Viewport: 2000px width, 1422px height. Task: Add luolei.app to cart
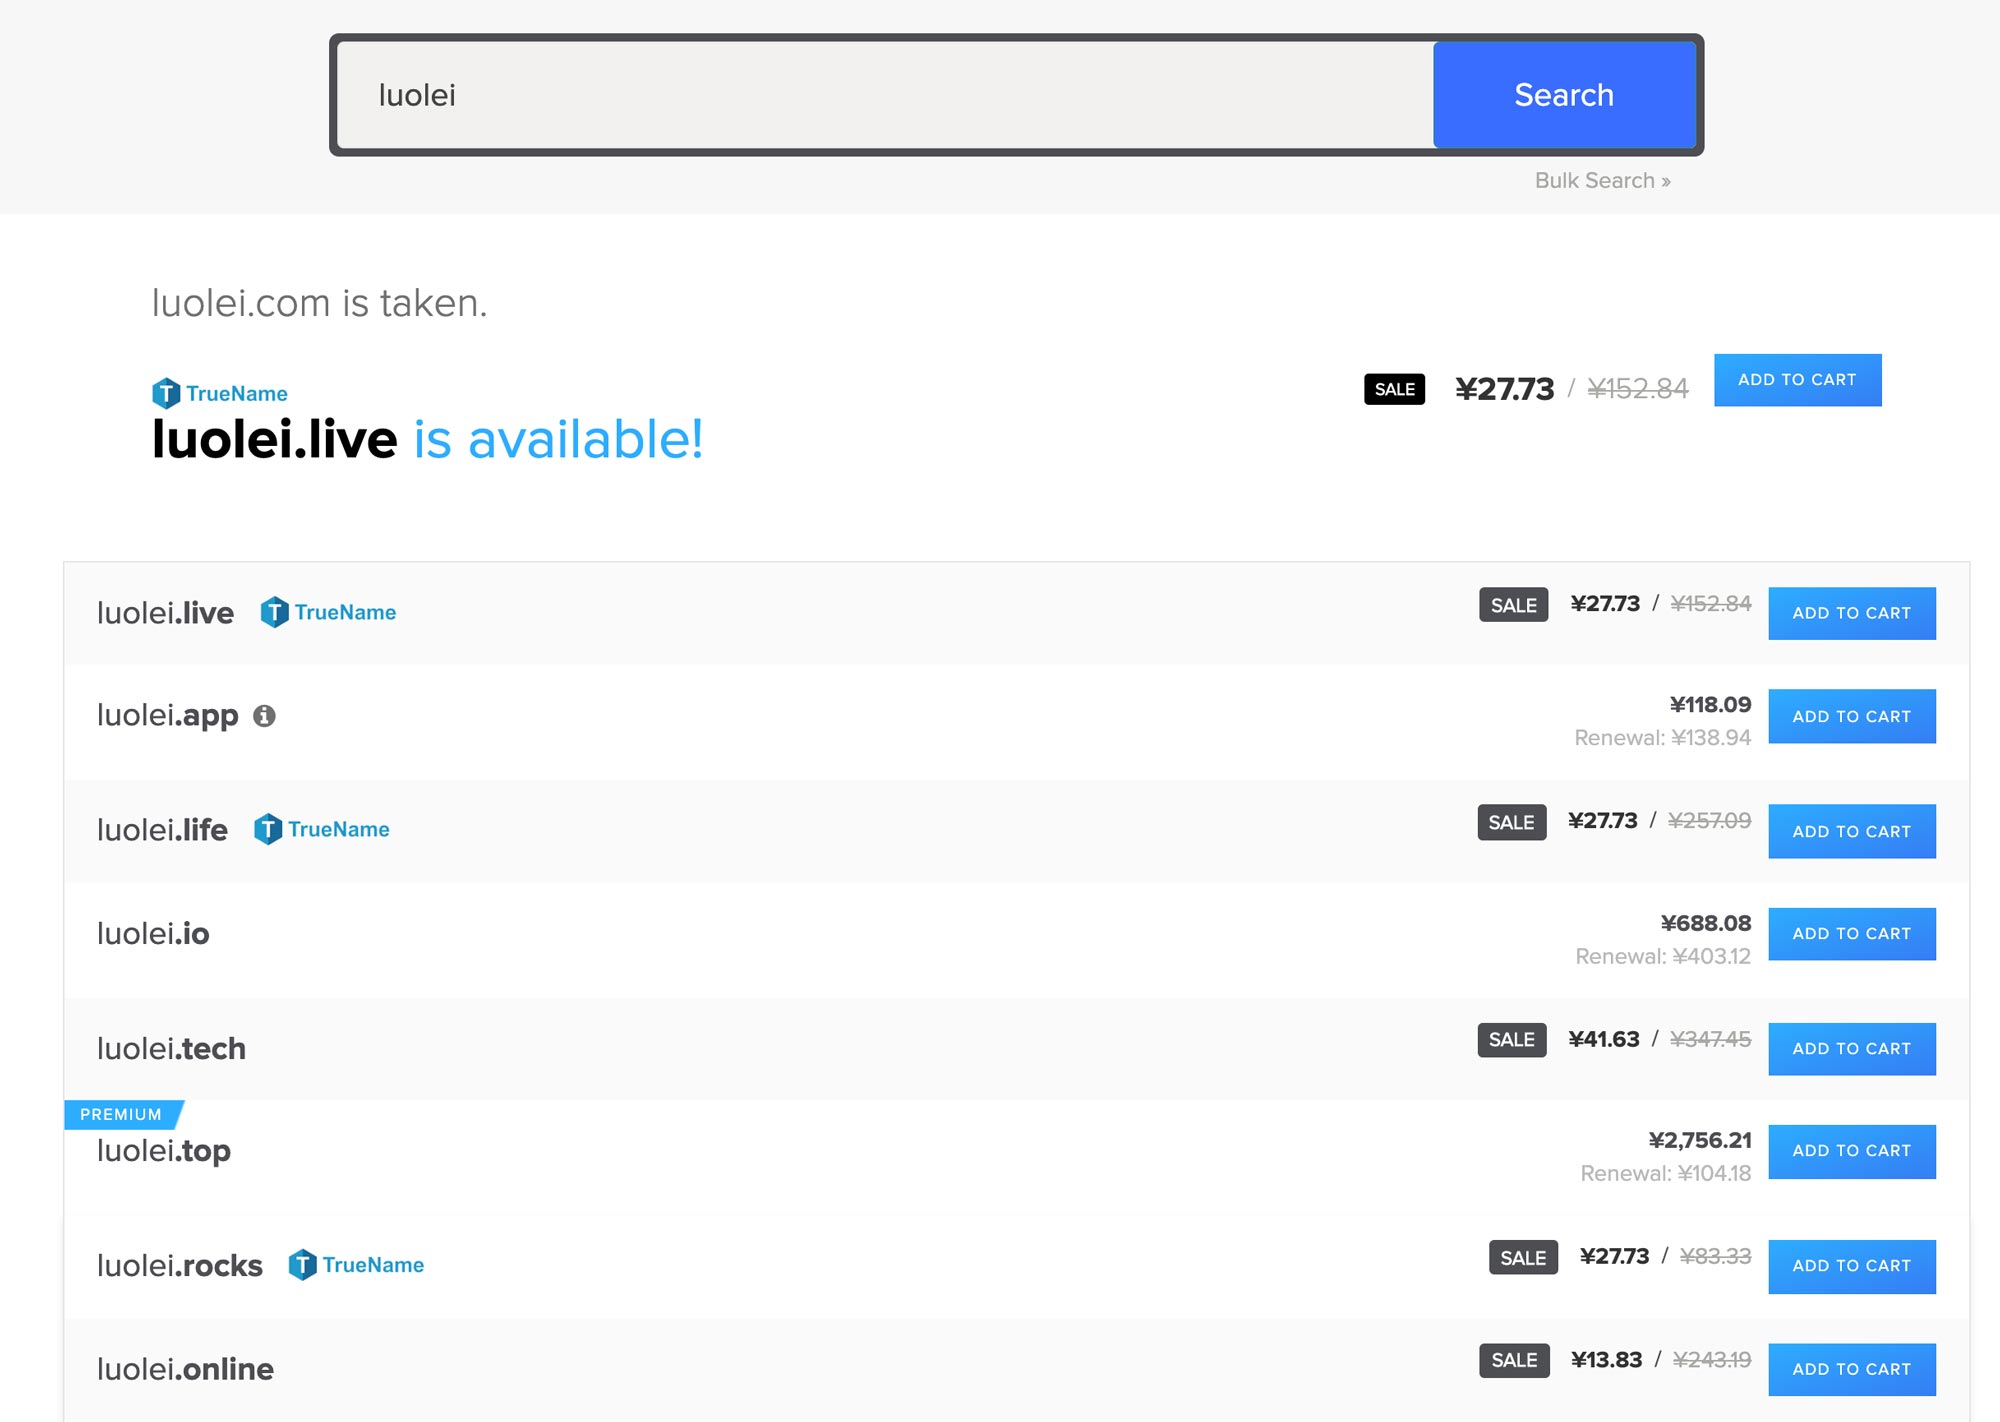[1851, 716]
